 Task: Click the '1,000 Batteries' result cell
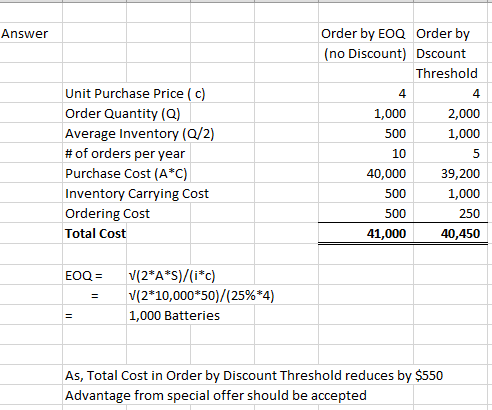click(x=174, y=316)
